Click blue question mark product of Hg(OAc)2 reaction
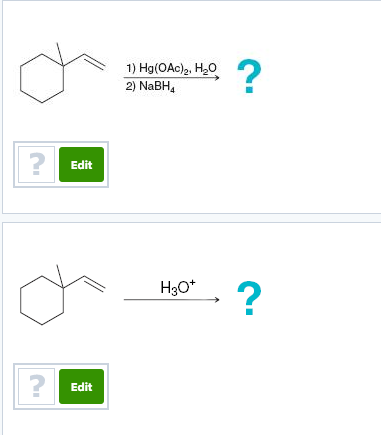The image size is (381, 435). (249, 76)
